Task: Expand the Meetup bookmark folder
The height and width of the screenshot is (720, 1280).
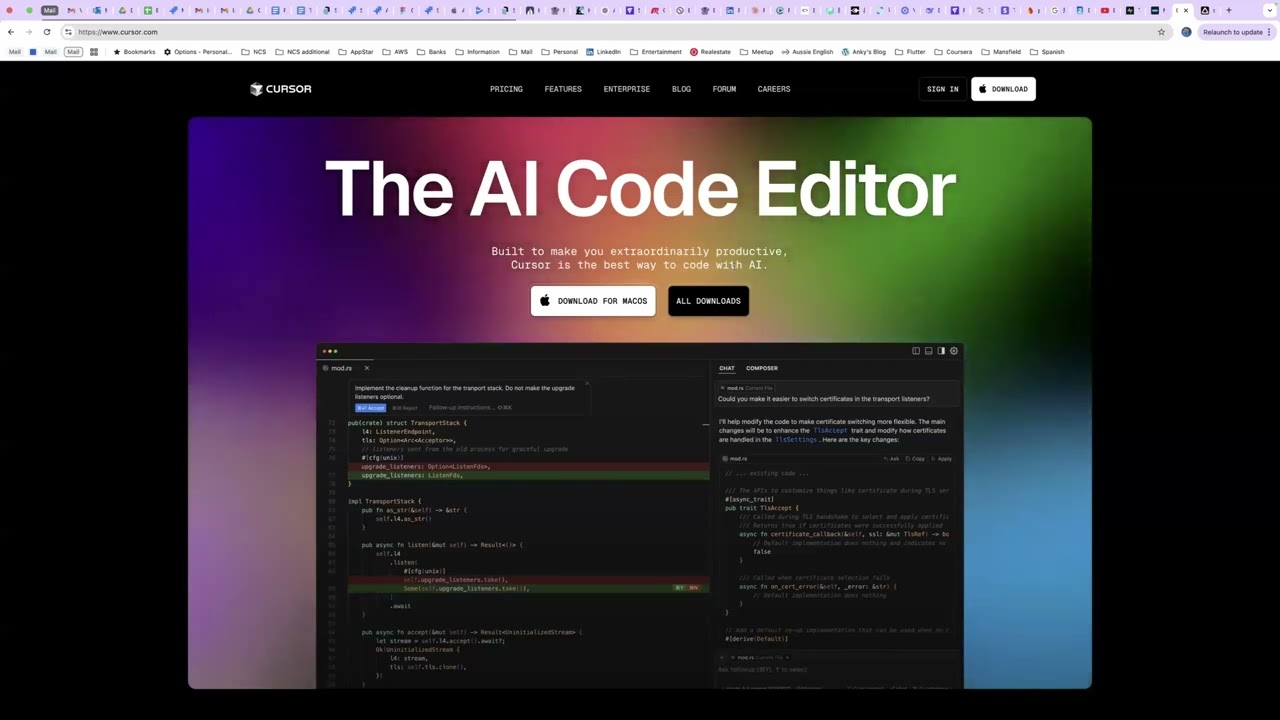Action: tap(757, 52)
